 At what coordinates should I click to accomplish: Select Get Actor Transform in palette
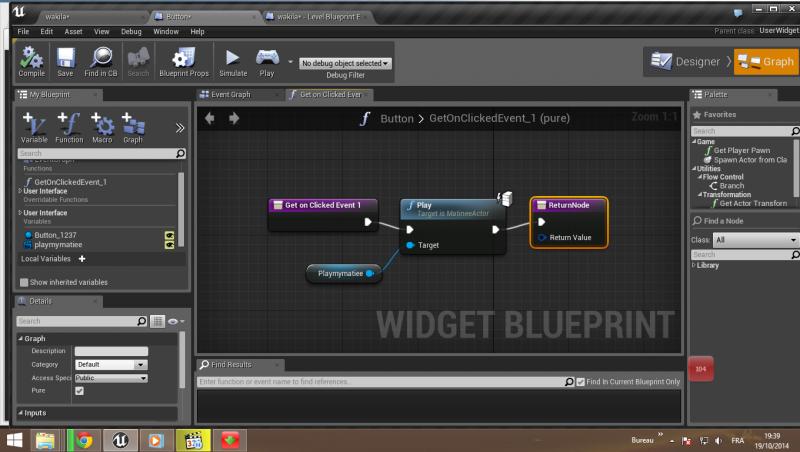click(x=753, y=203)
